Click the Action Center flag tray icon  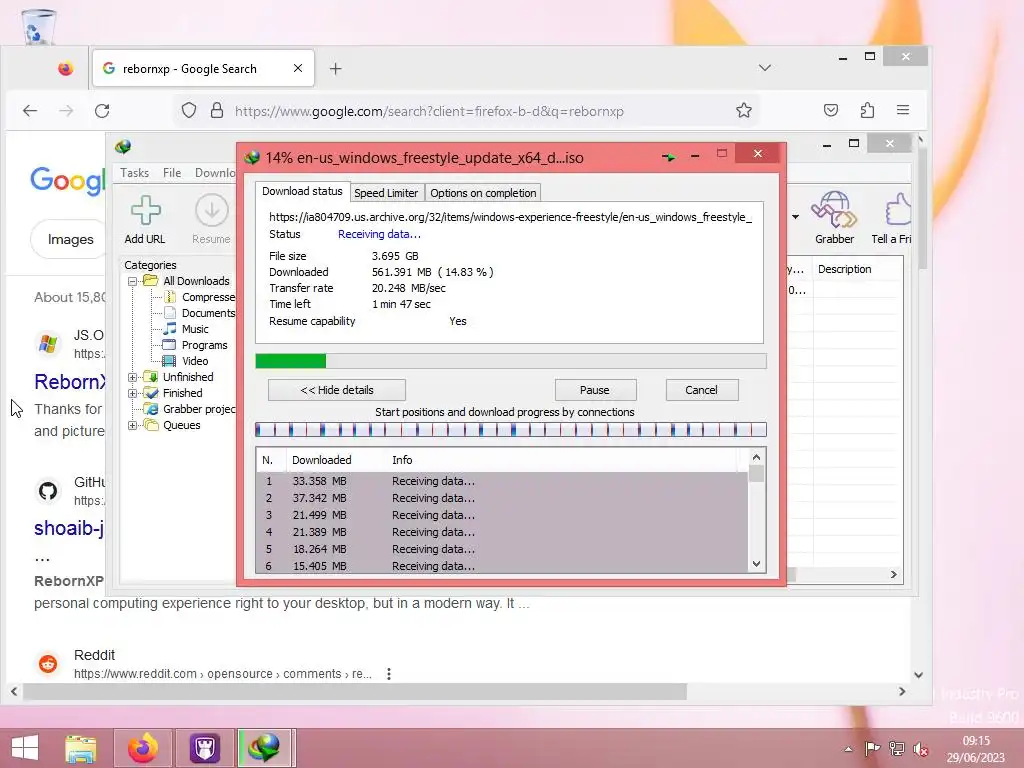coord(872,749)
